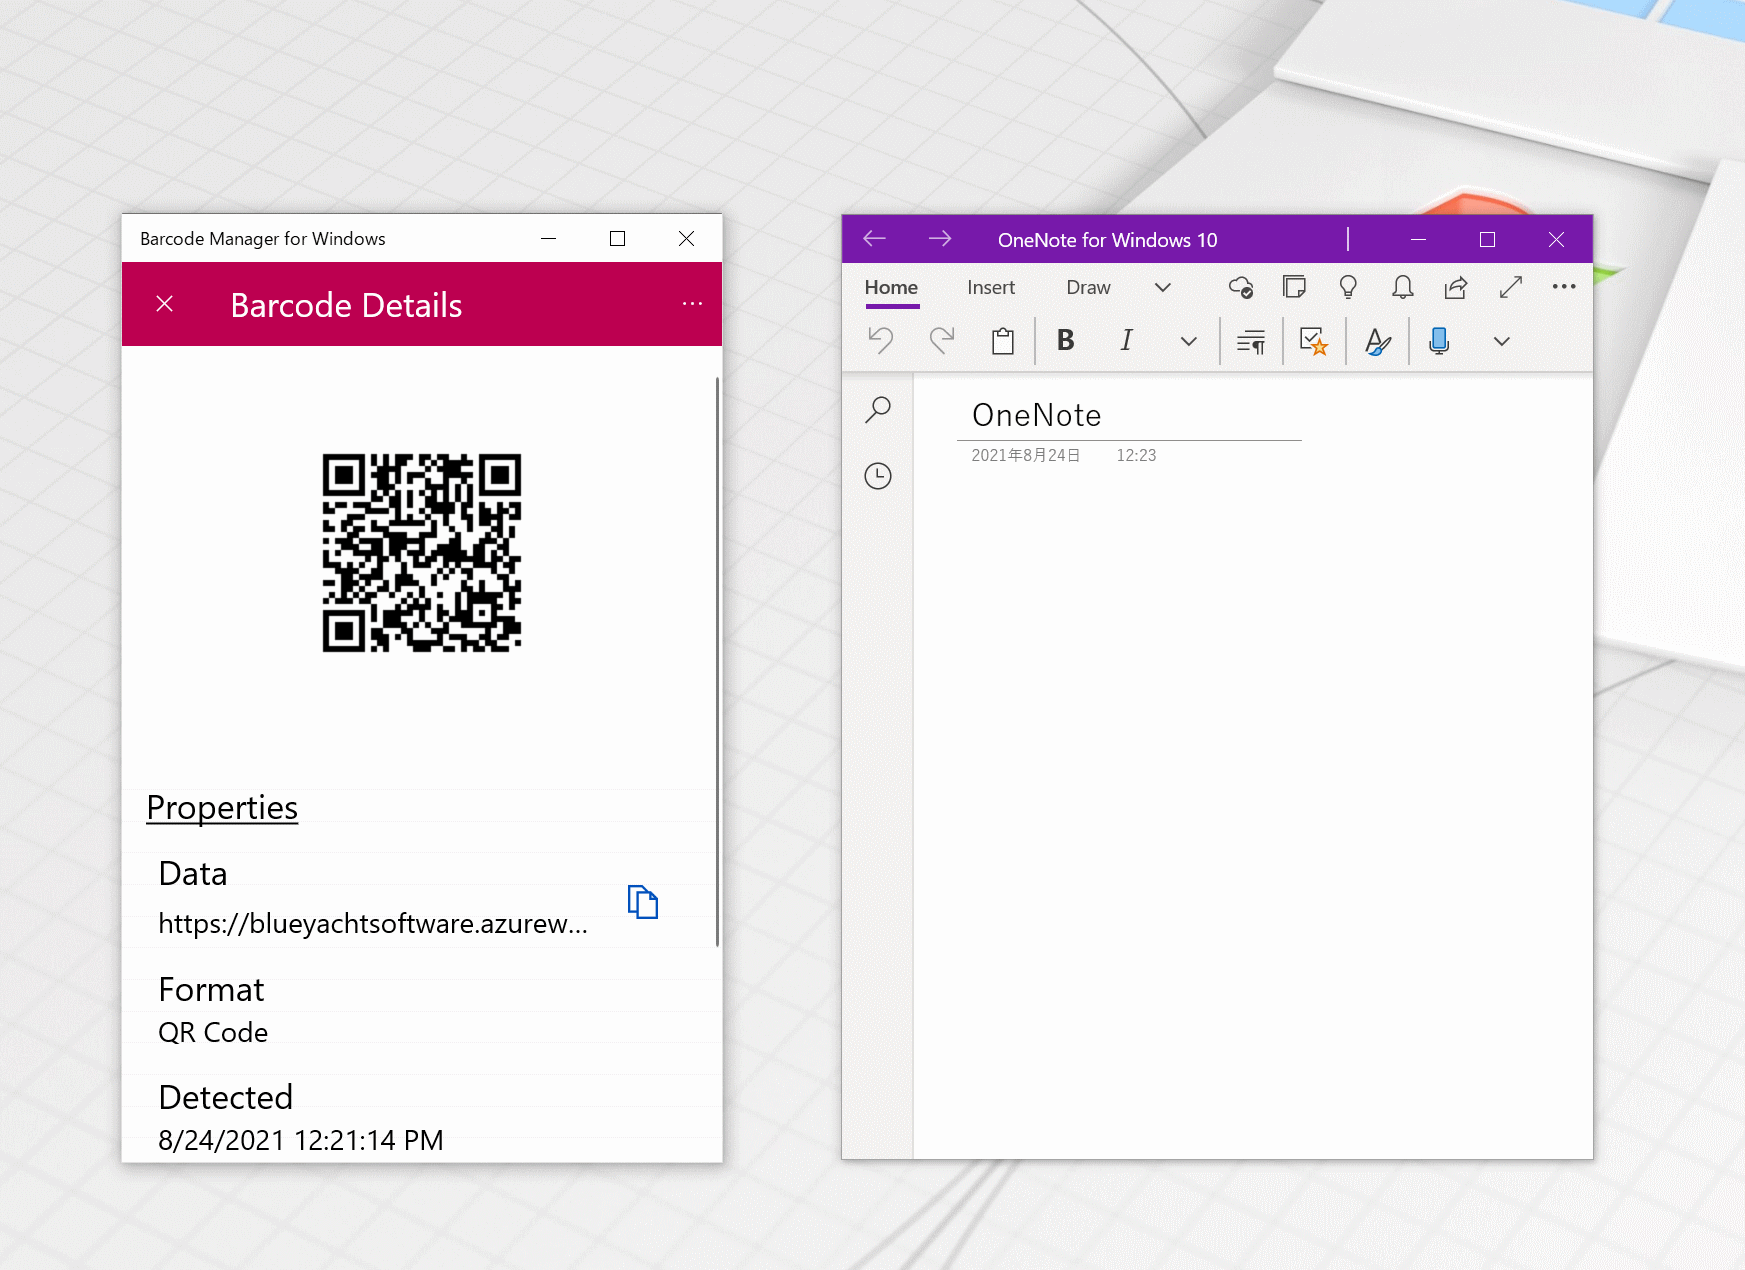Click the QR code image
The image size is (1745, 1270).
click(421, 553)
